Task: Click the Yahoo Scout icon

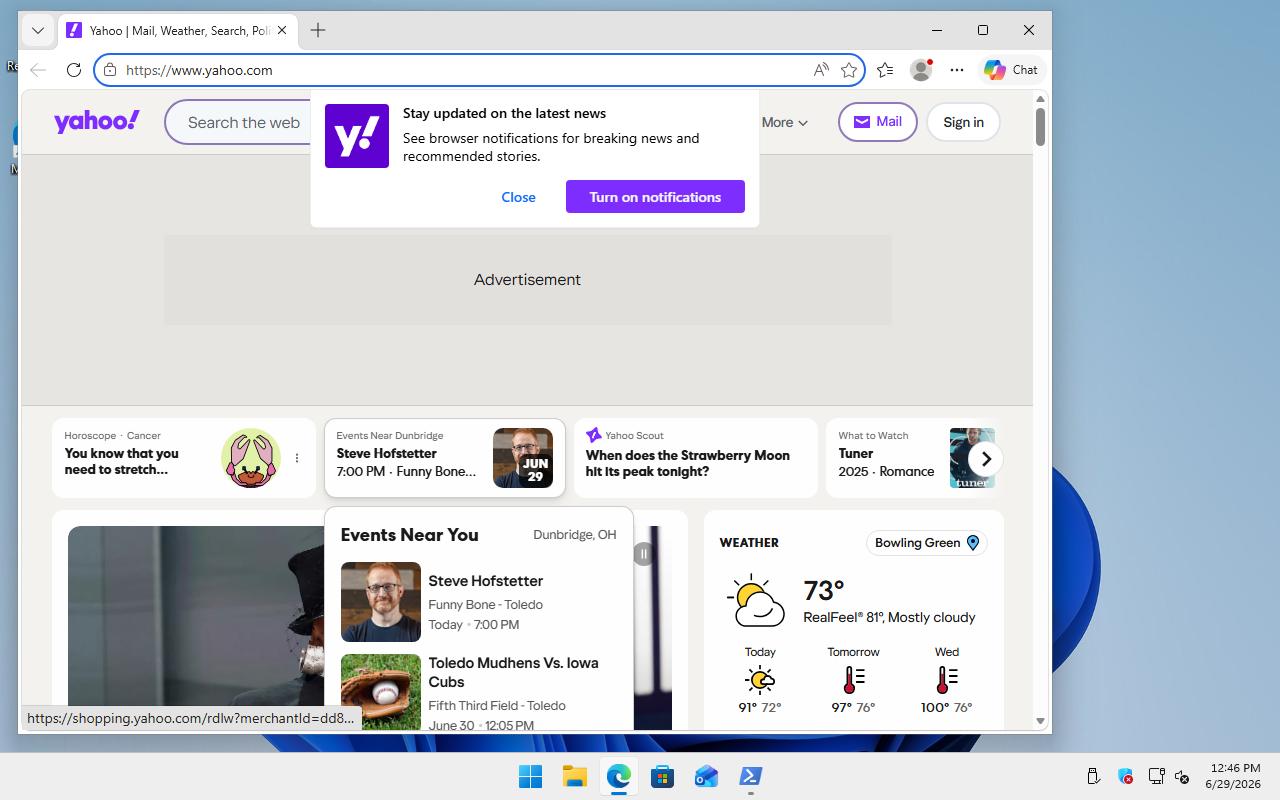Action: pos(594,435)
